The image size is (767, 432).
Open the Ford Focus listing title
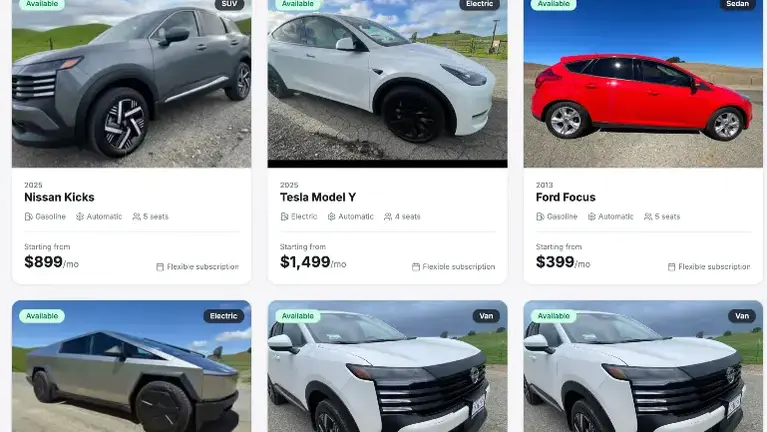(x=565, y=197)
